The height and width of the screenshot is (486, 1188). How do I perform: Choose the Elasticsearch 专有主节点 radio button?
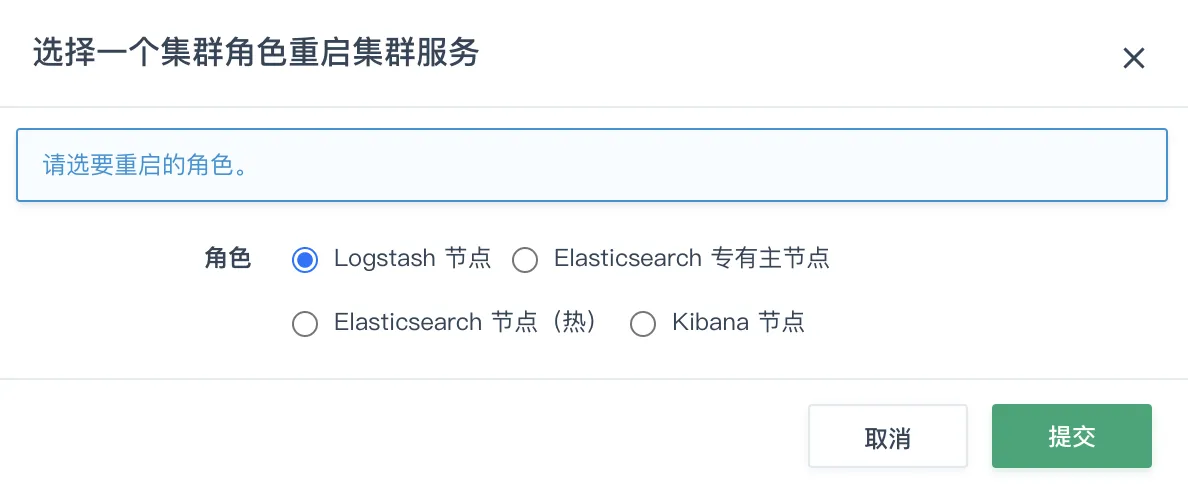(525, 260)
